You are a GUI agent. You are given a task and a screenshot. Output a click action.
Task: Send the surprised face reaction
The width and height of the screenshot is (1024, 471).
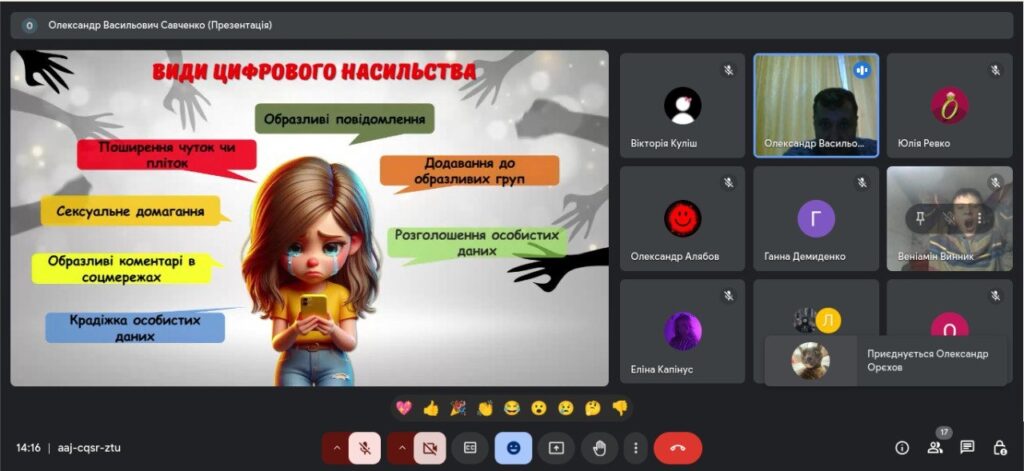coord(539,408)
